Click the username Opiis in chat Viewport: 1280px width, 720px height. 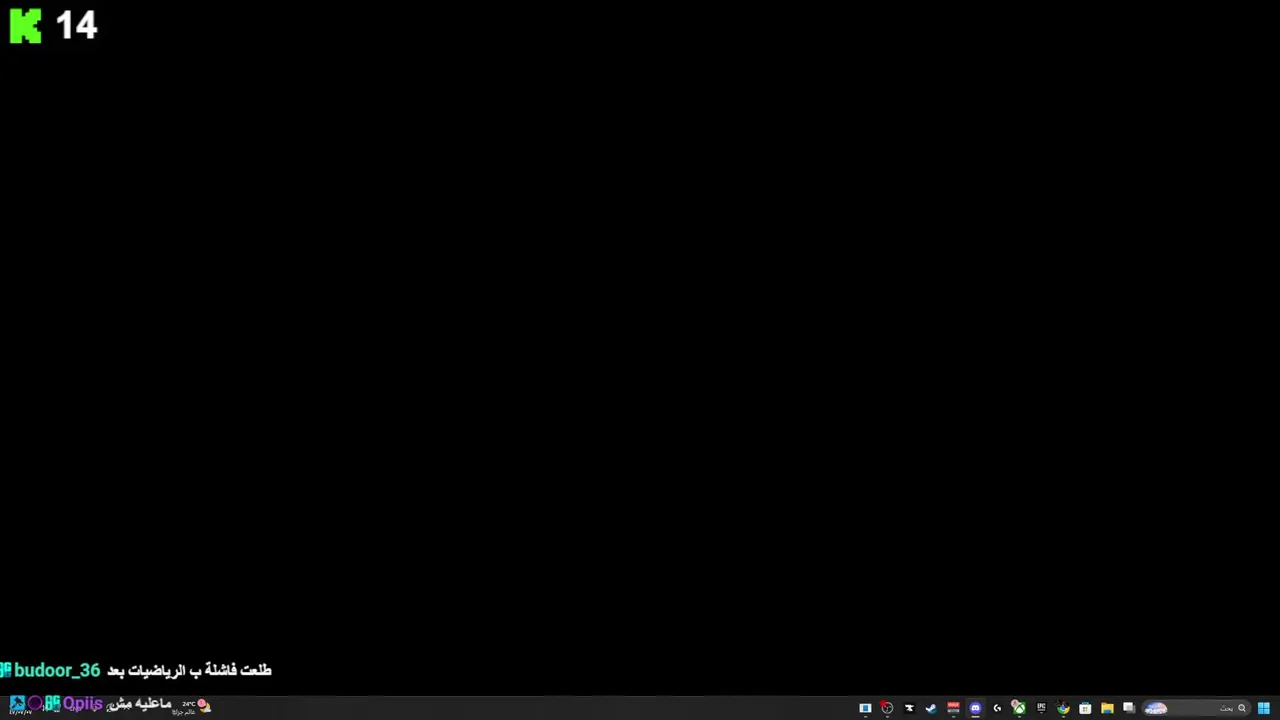pos(82,704)
